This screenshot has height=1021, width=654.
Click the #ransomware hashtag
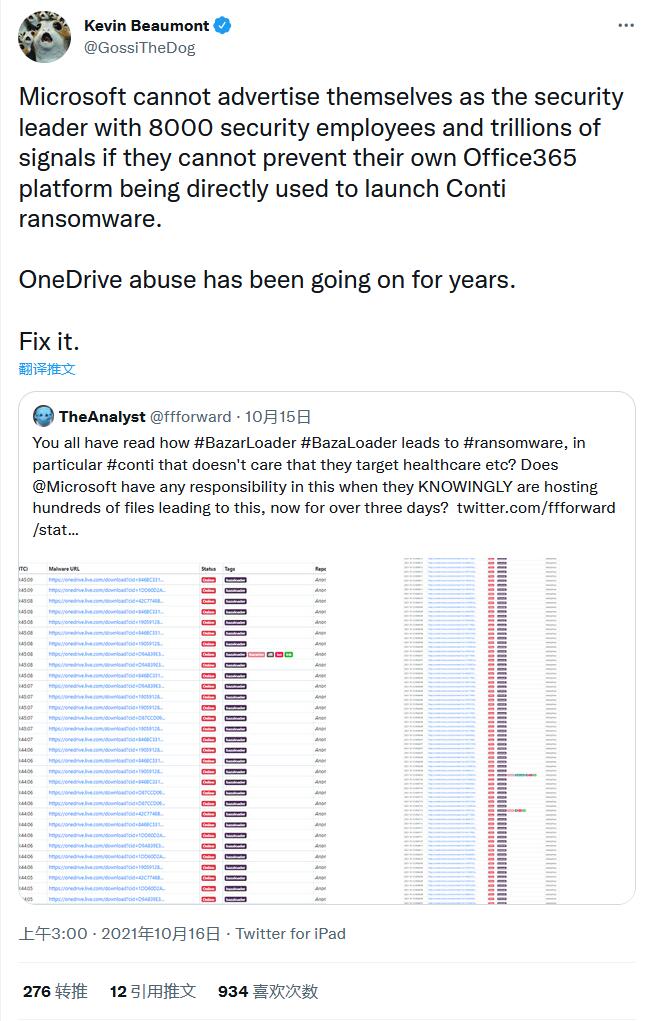[x=518, y=442]
